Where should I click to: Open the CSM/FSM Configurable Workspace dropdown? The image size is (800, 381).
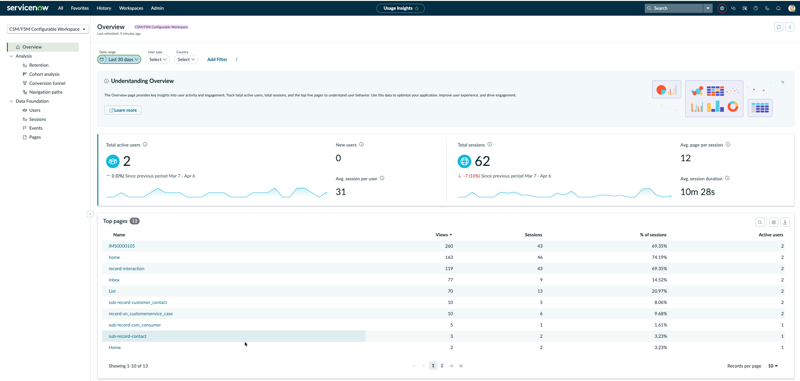click(48, 29)
